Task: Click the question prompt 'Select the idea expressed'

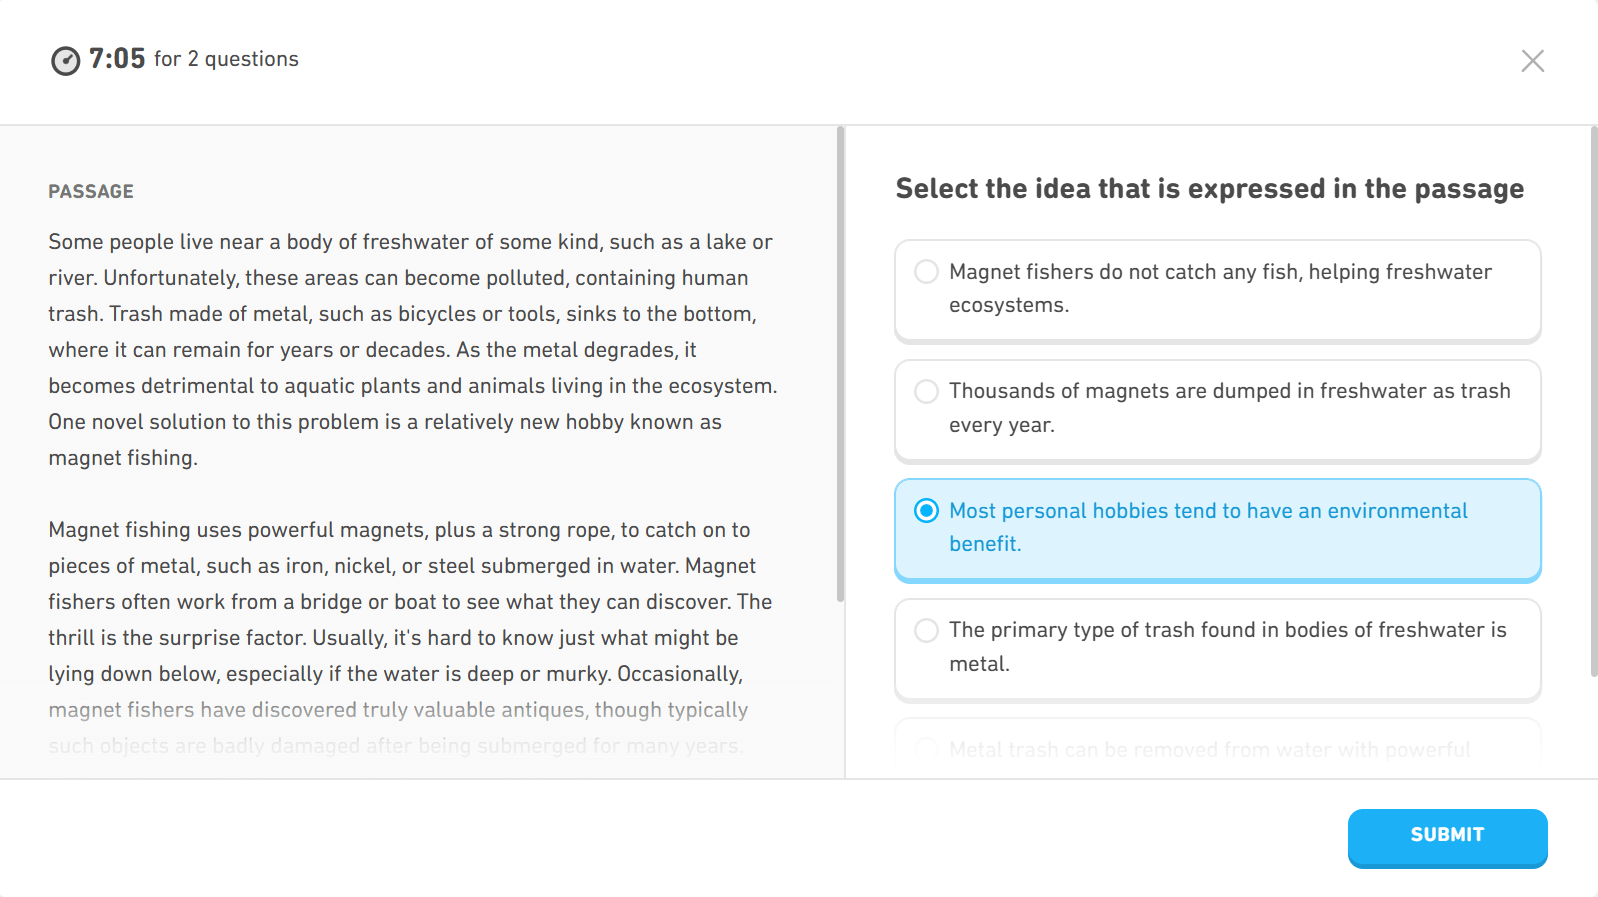Action: pyautogui.click(x=1209, y=188)
